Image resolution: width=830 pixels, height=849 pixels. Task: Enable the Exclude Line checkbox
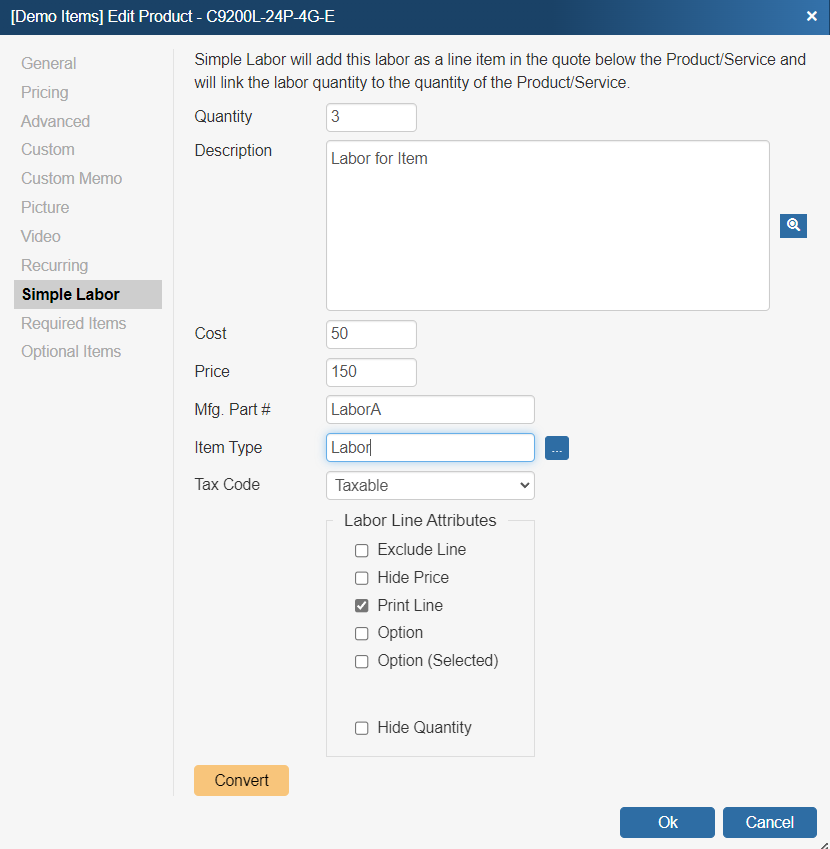[362, 550]
